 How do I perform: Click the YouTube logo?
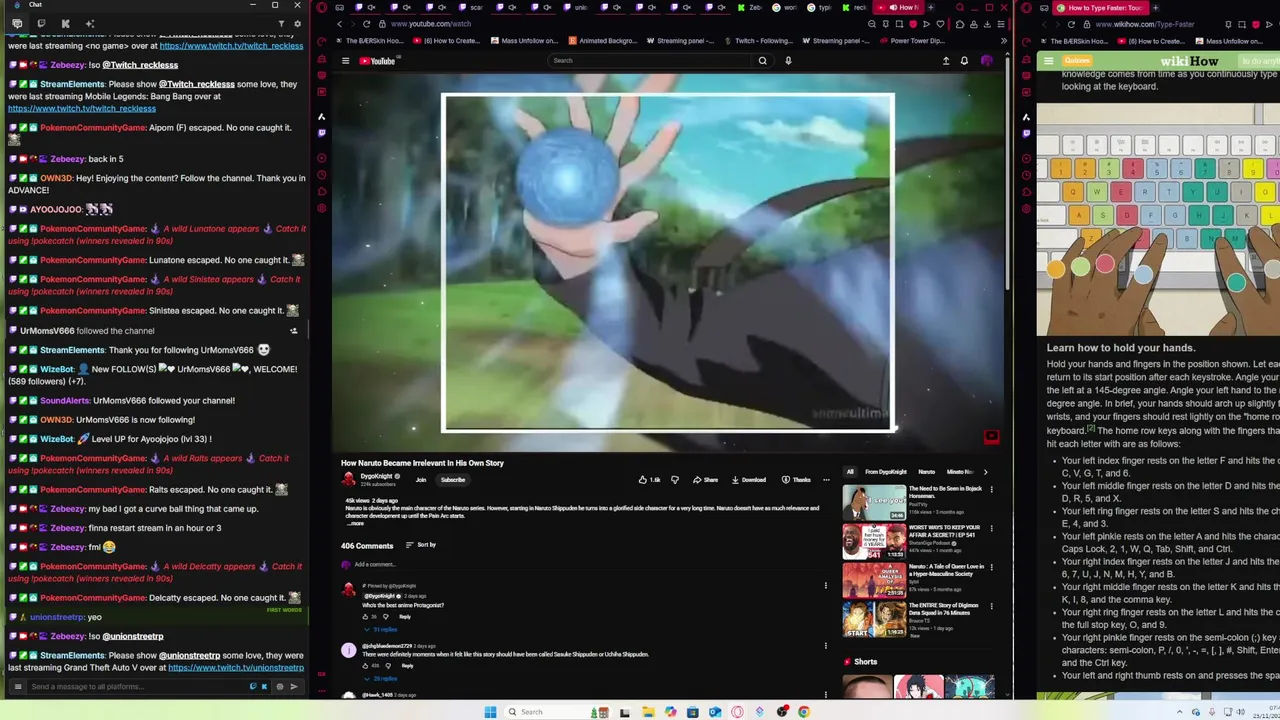pos(377,61)
